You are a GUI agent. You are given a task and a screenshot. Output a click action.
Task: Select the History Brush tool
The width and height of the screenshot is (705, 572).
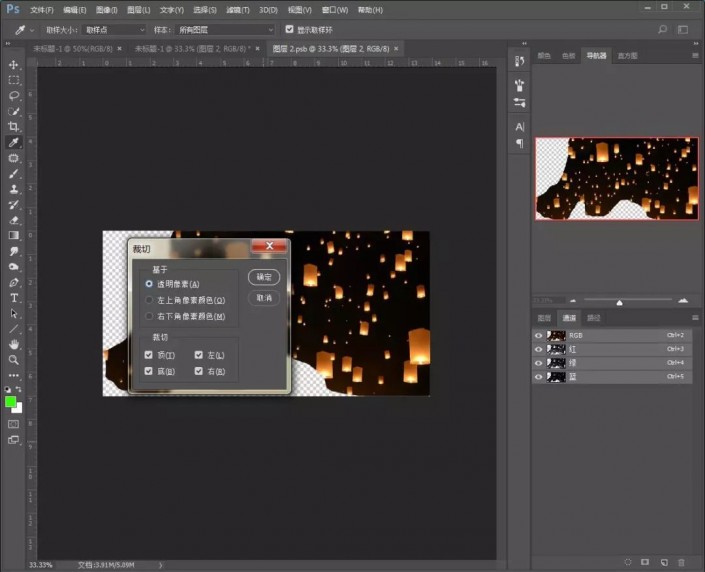pos(13,205)
